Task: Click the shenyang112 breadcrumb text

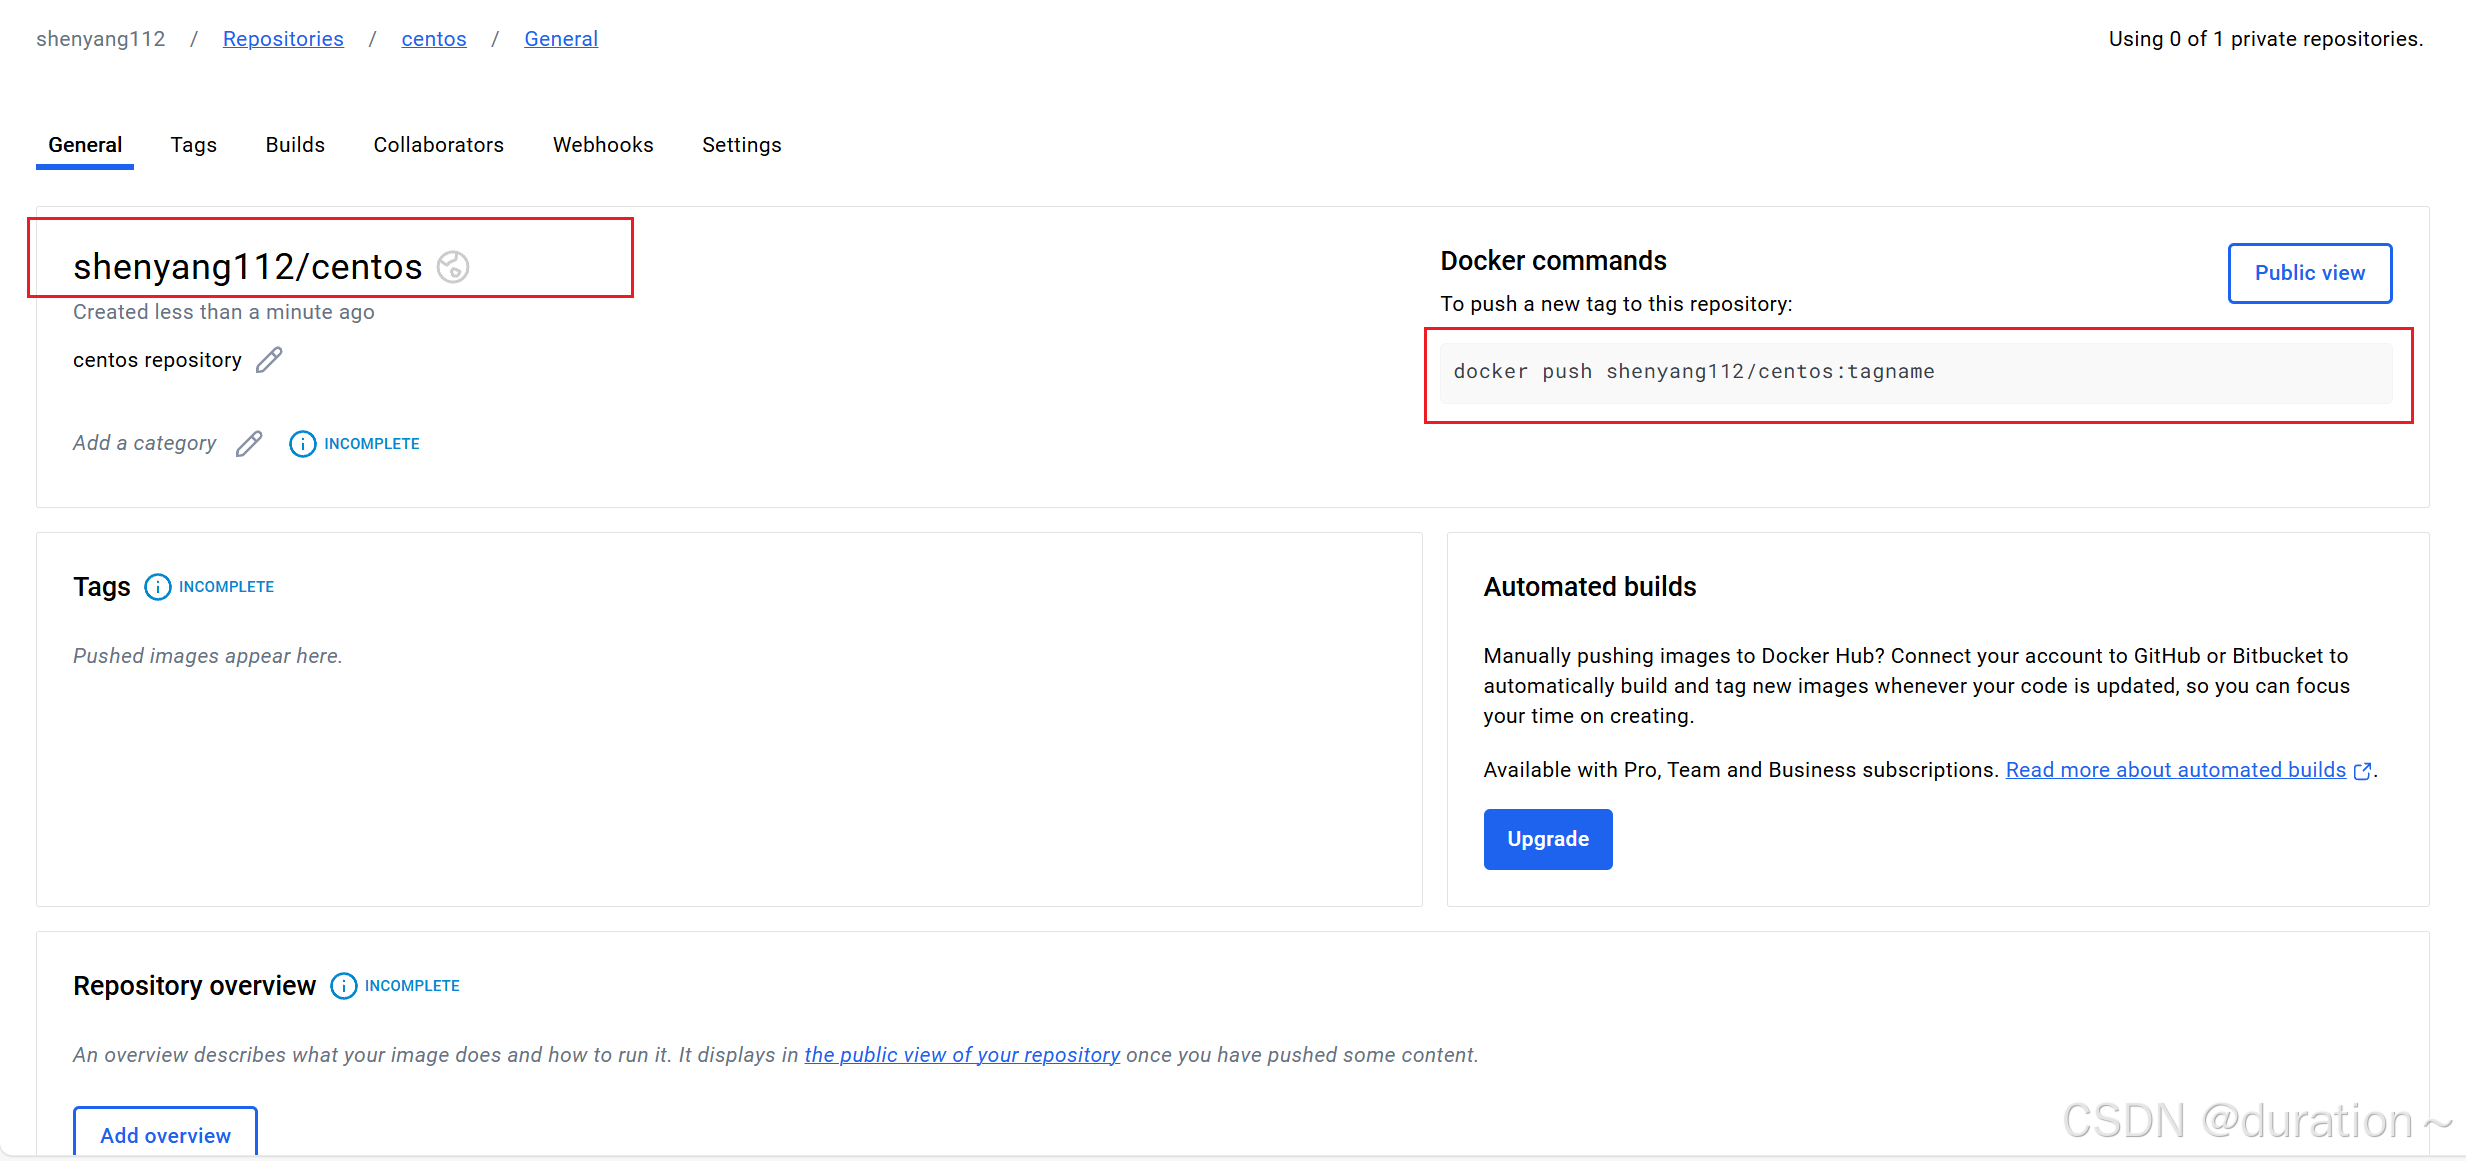Action: 101,39
